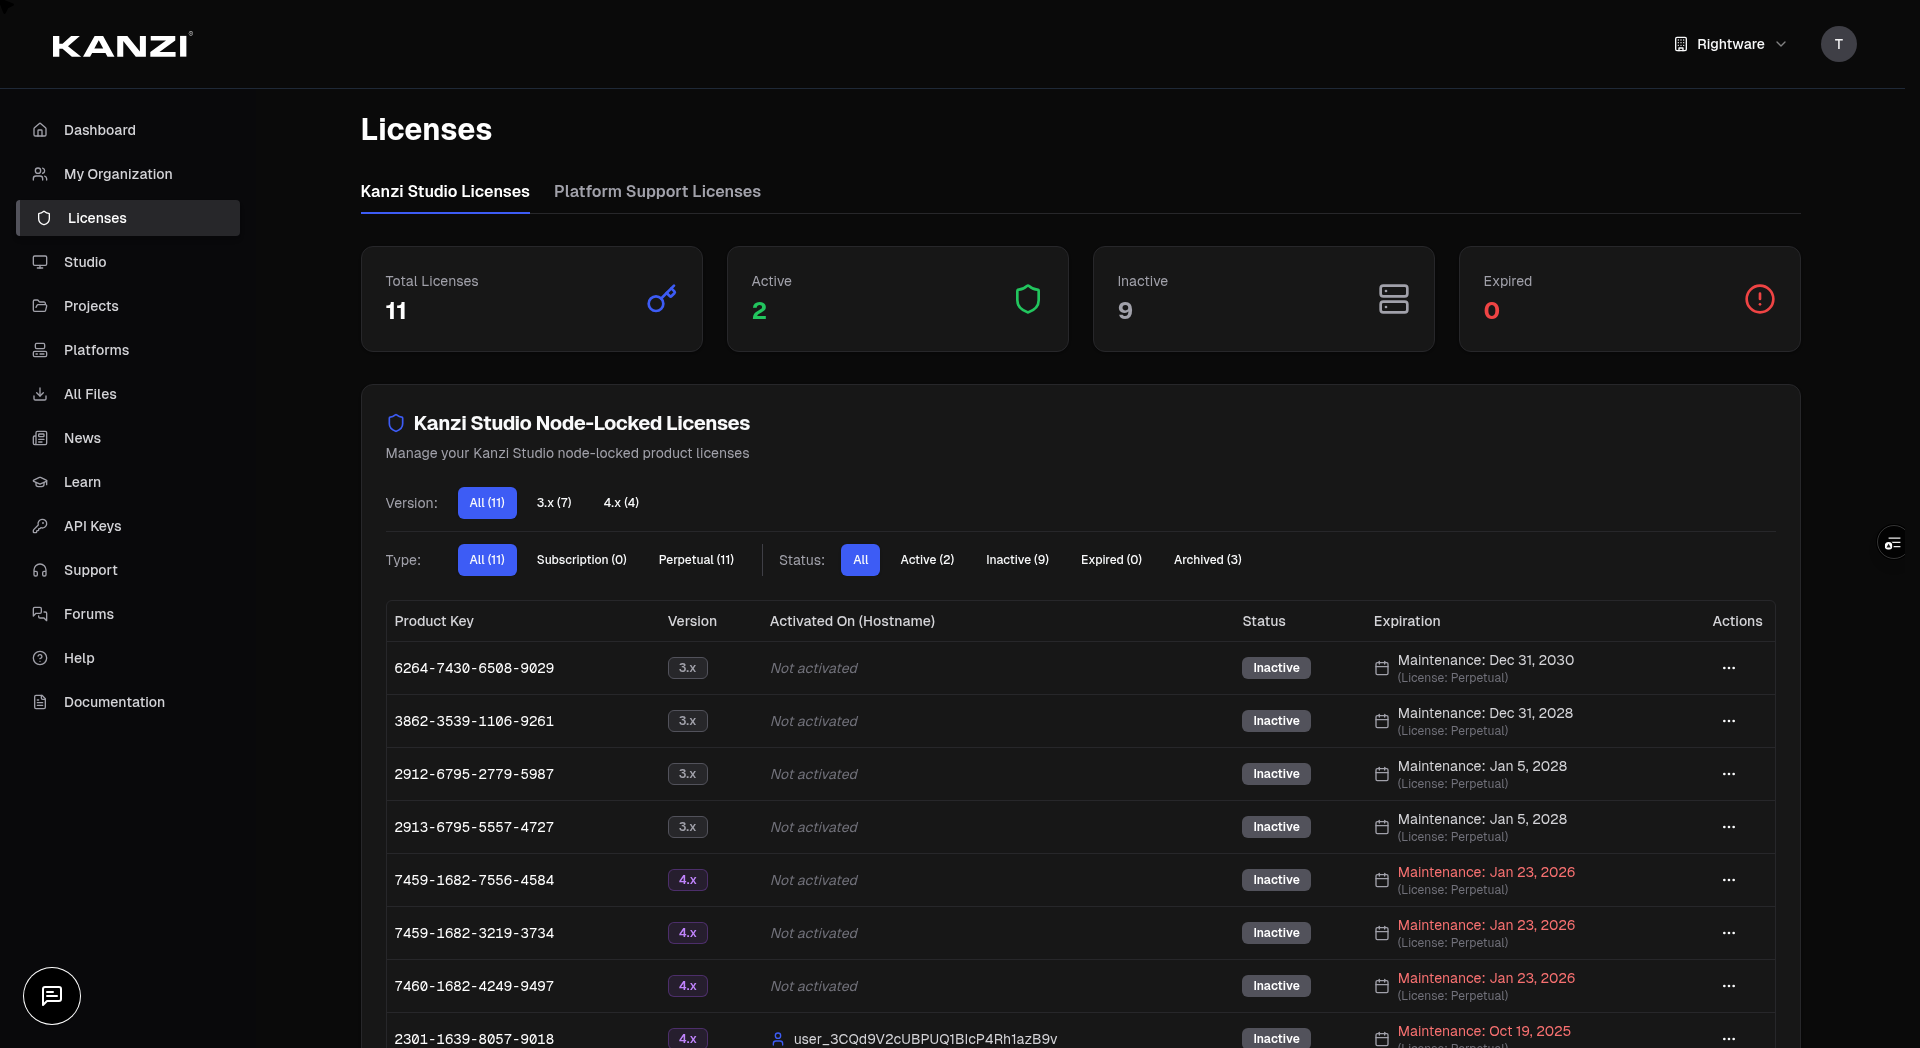
Task: Go to Projects in the sidebar
Action: (x=128, y=306)
